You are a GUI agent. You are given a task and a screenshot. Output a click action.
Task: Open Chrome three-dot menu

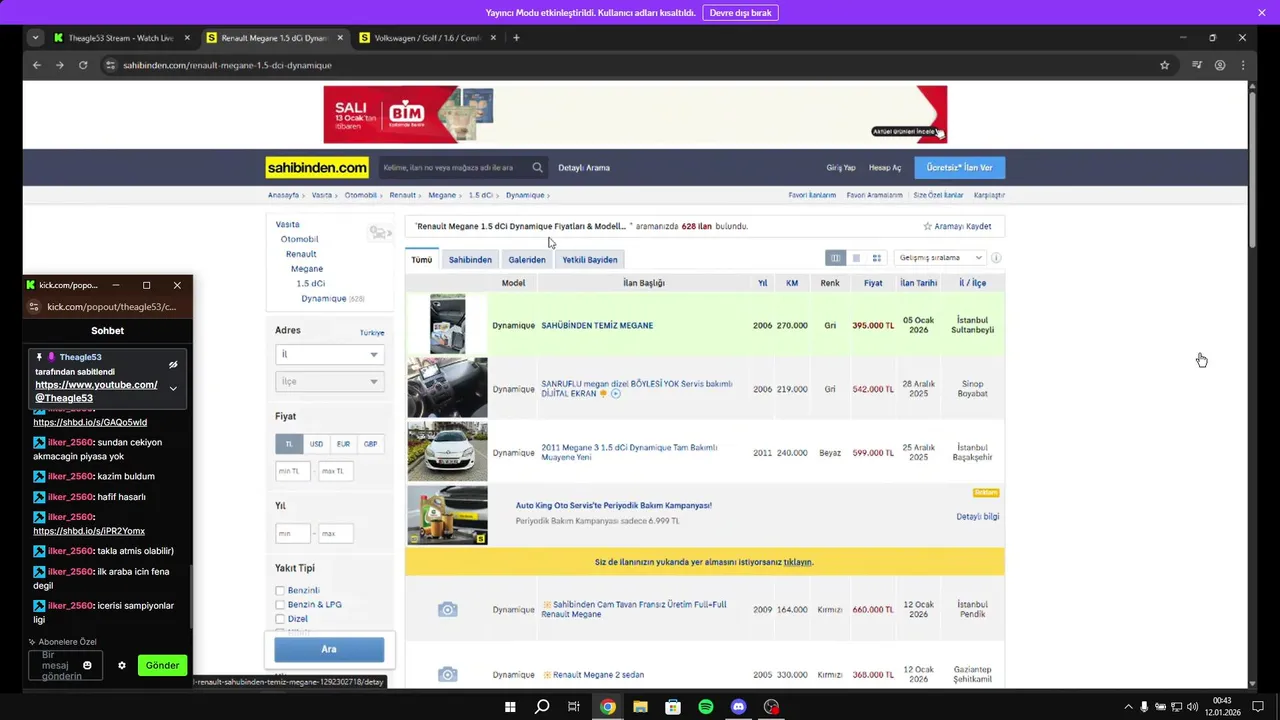1243,65
